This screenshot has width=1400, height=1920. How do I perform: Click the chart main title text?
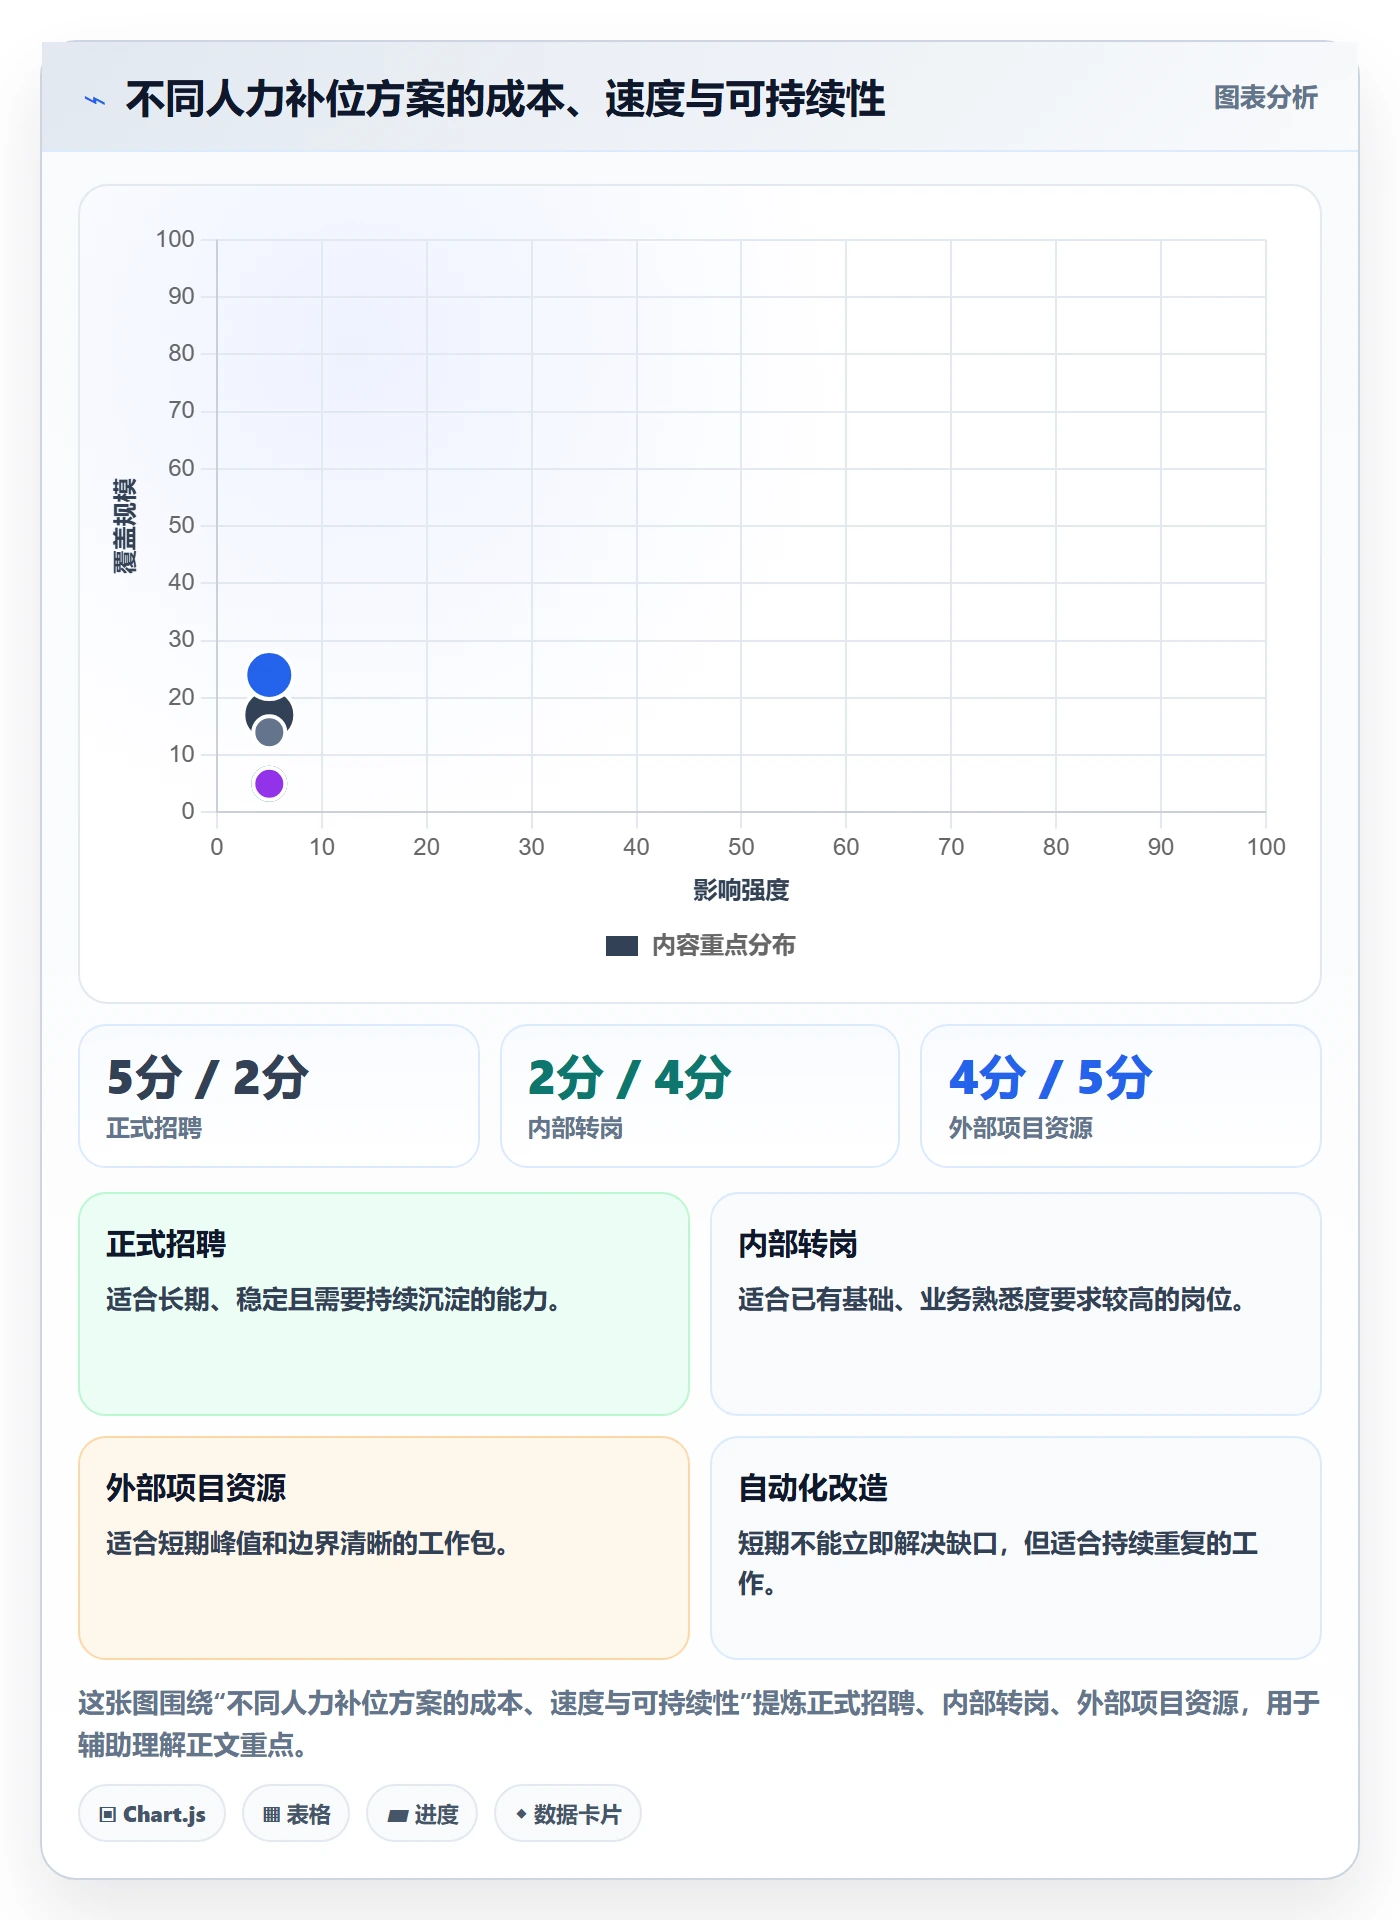pyautogui.click(x=505, y=100)
